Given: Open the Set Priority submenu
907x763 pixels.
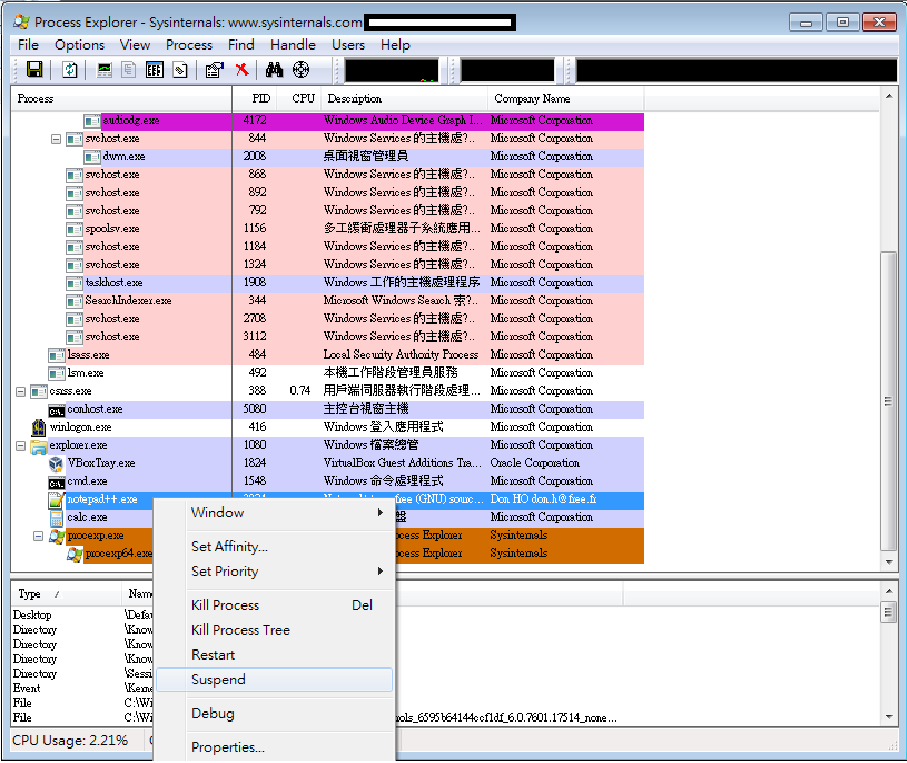Looking at the screenshot, I should (275, 572).
